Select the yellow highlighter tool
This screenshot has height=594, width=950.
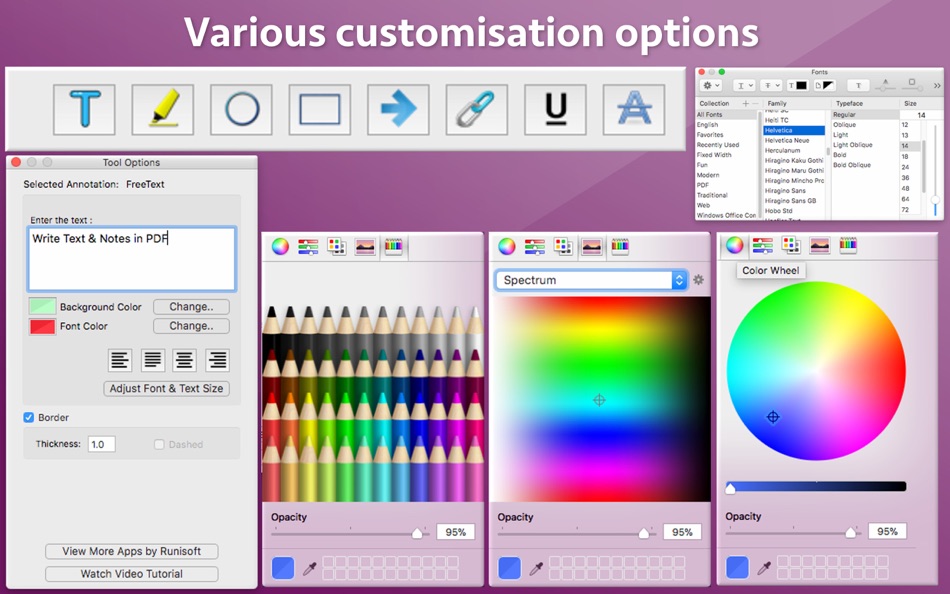[x=163, y=110]
